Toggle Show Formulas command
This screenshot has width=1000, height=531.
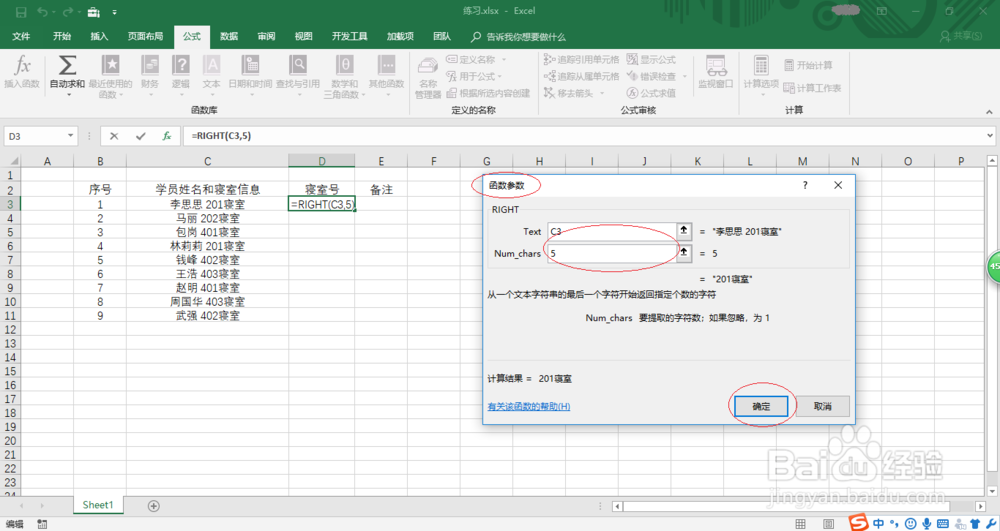tap(651, 59)
